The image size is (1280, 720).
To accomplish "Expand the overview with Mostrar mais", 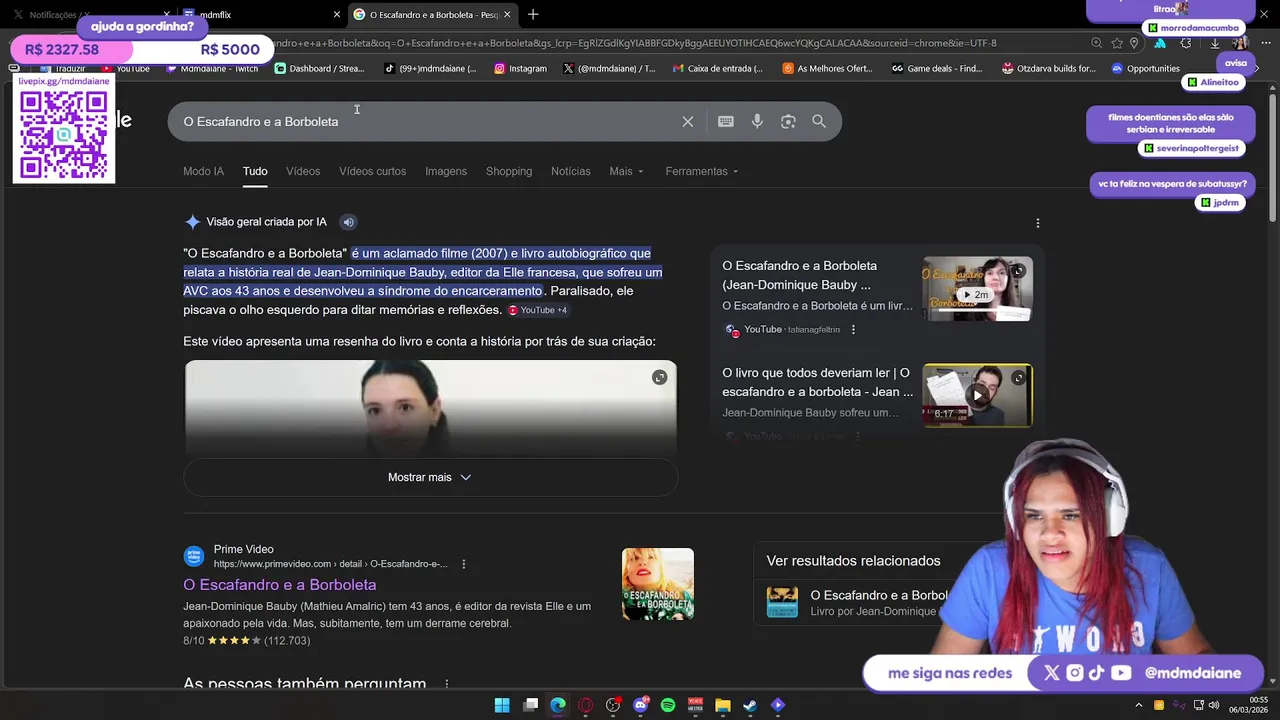I will coord(430,477).
